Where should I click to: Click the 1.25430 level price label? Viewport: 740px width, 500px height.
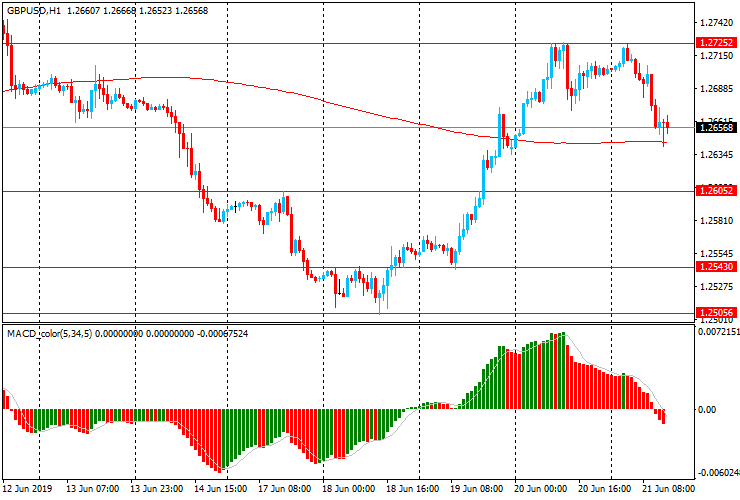click(x=716, y=266)
